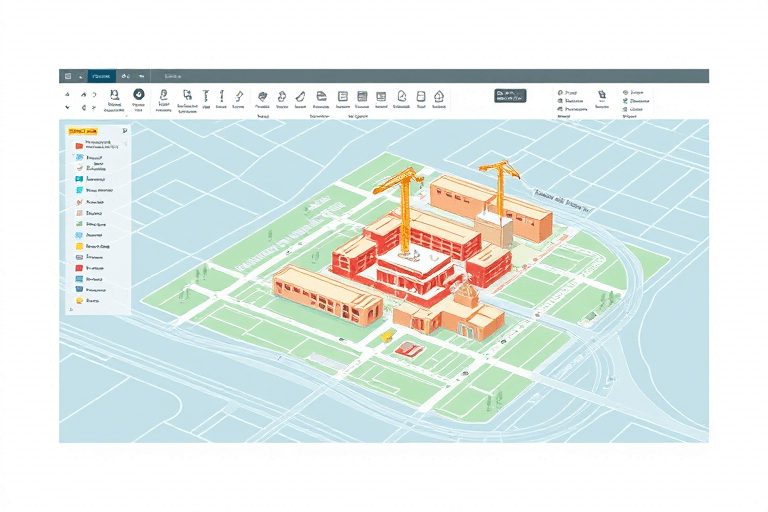Open the second text tab in the title bar
768x512 pixels.
point(177,76)
